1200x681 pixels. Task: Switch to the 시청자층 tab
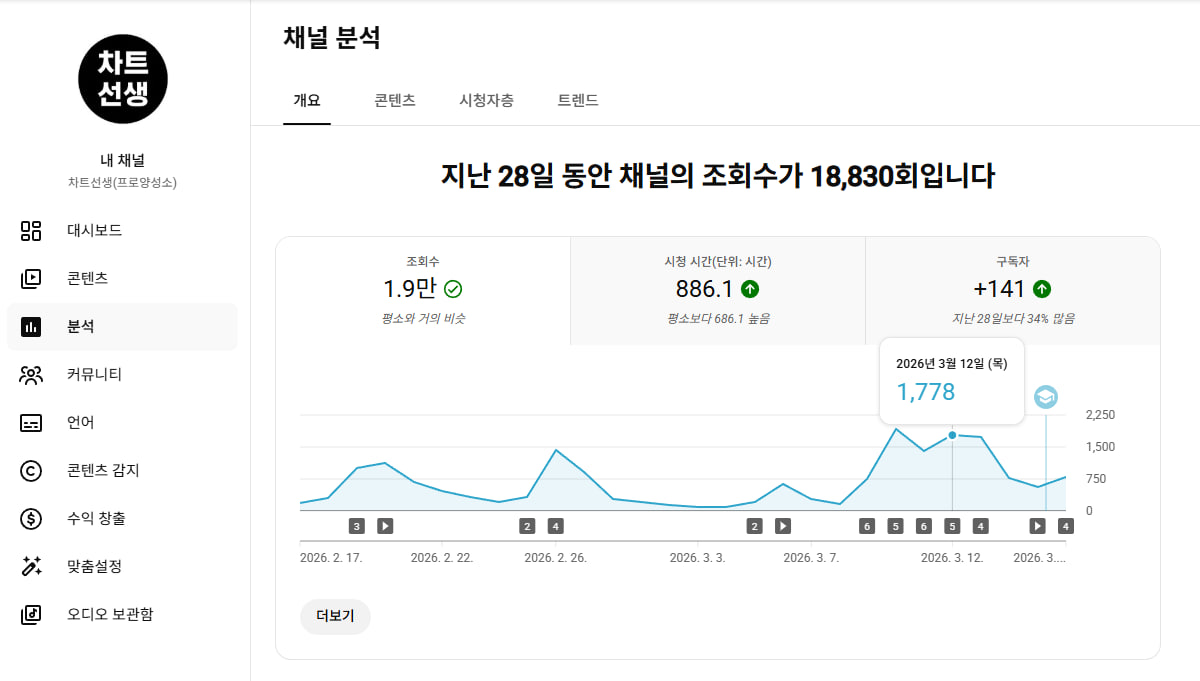(486, 101)
